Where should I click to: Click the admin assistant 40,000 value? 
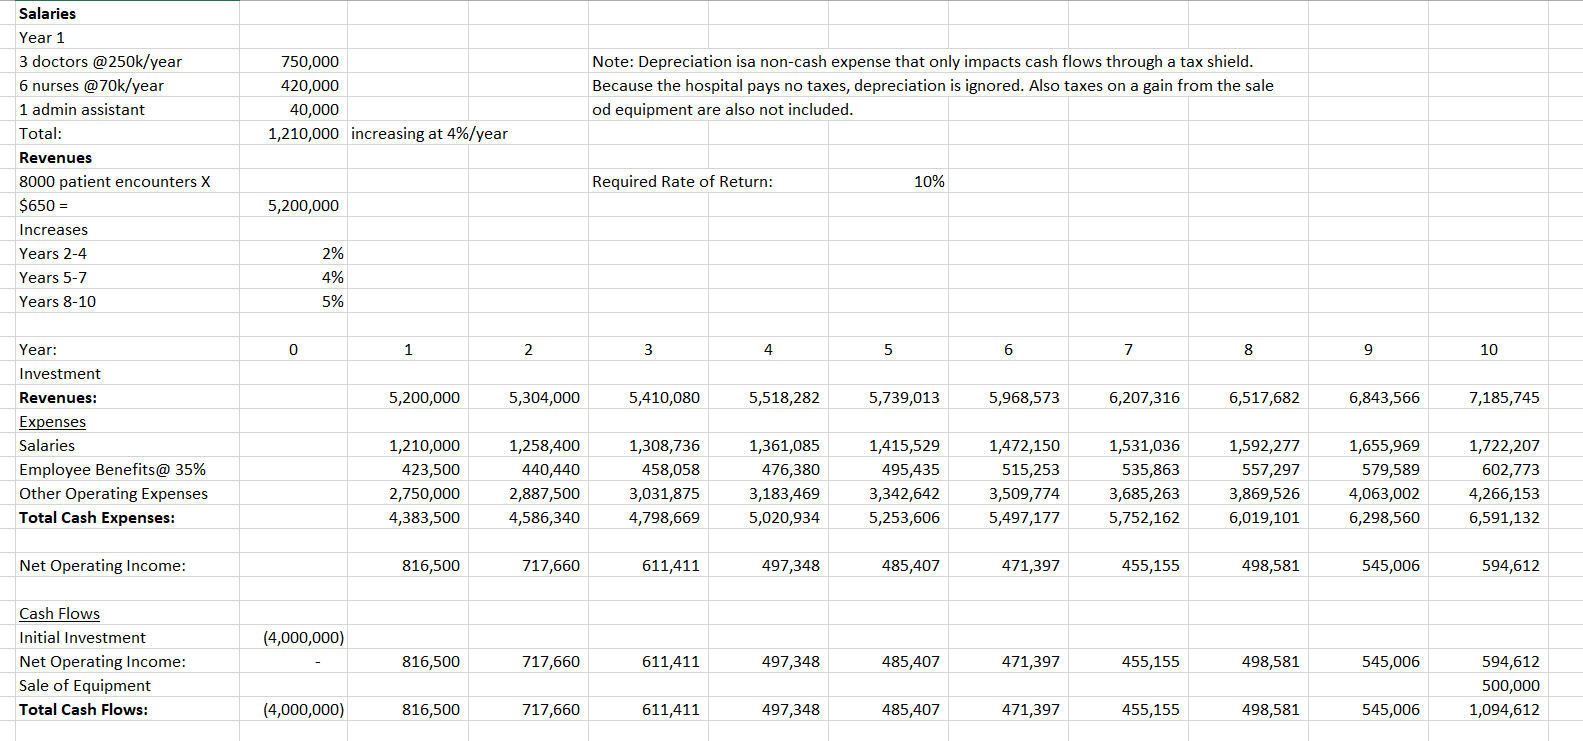point(314,109)
